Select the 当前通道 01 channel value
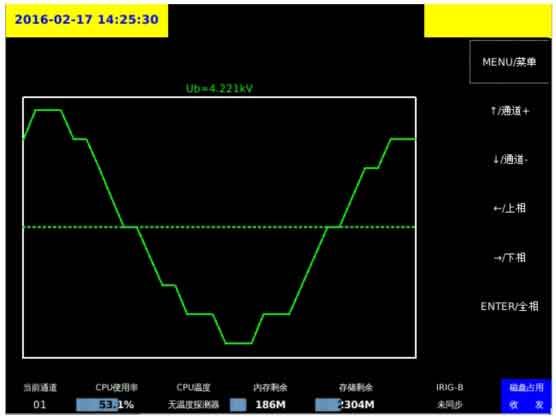The image size is (556, 420). (x=40, y=405)
